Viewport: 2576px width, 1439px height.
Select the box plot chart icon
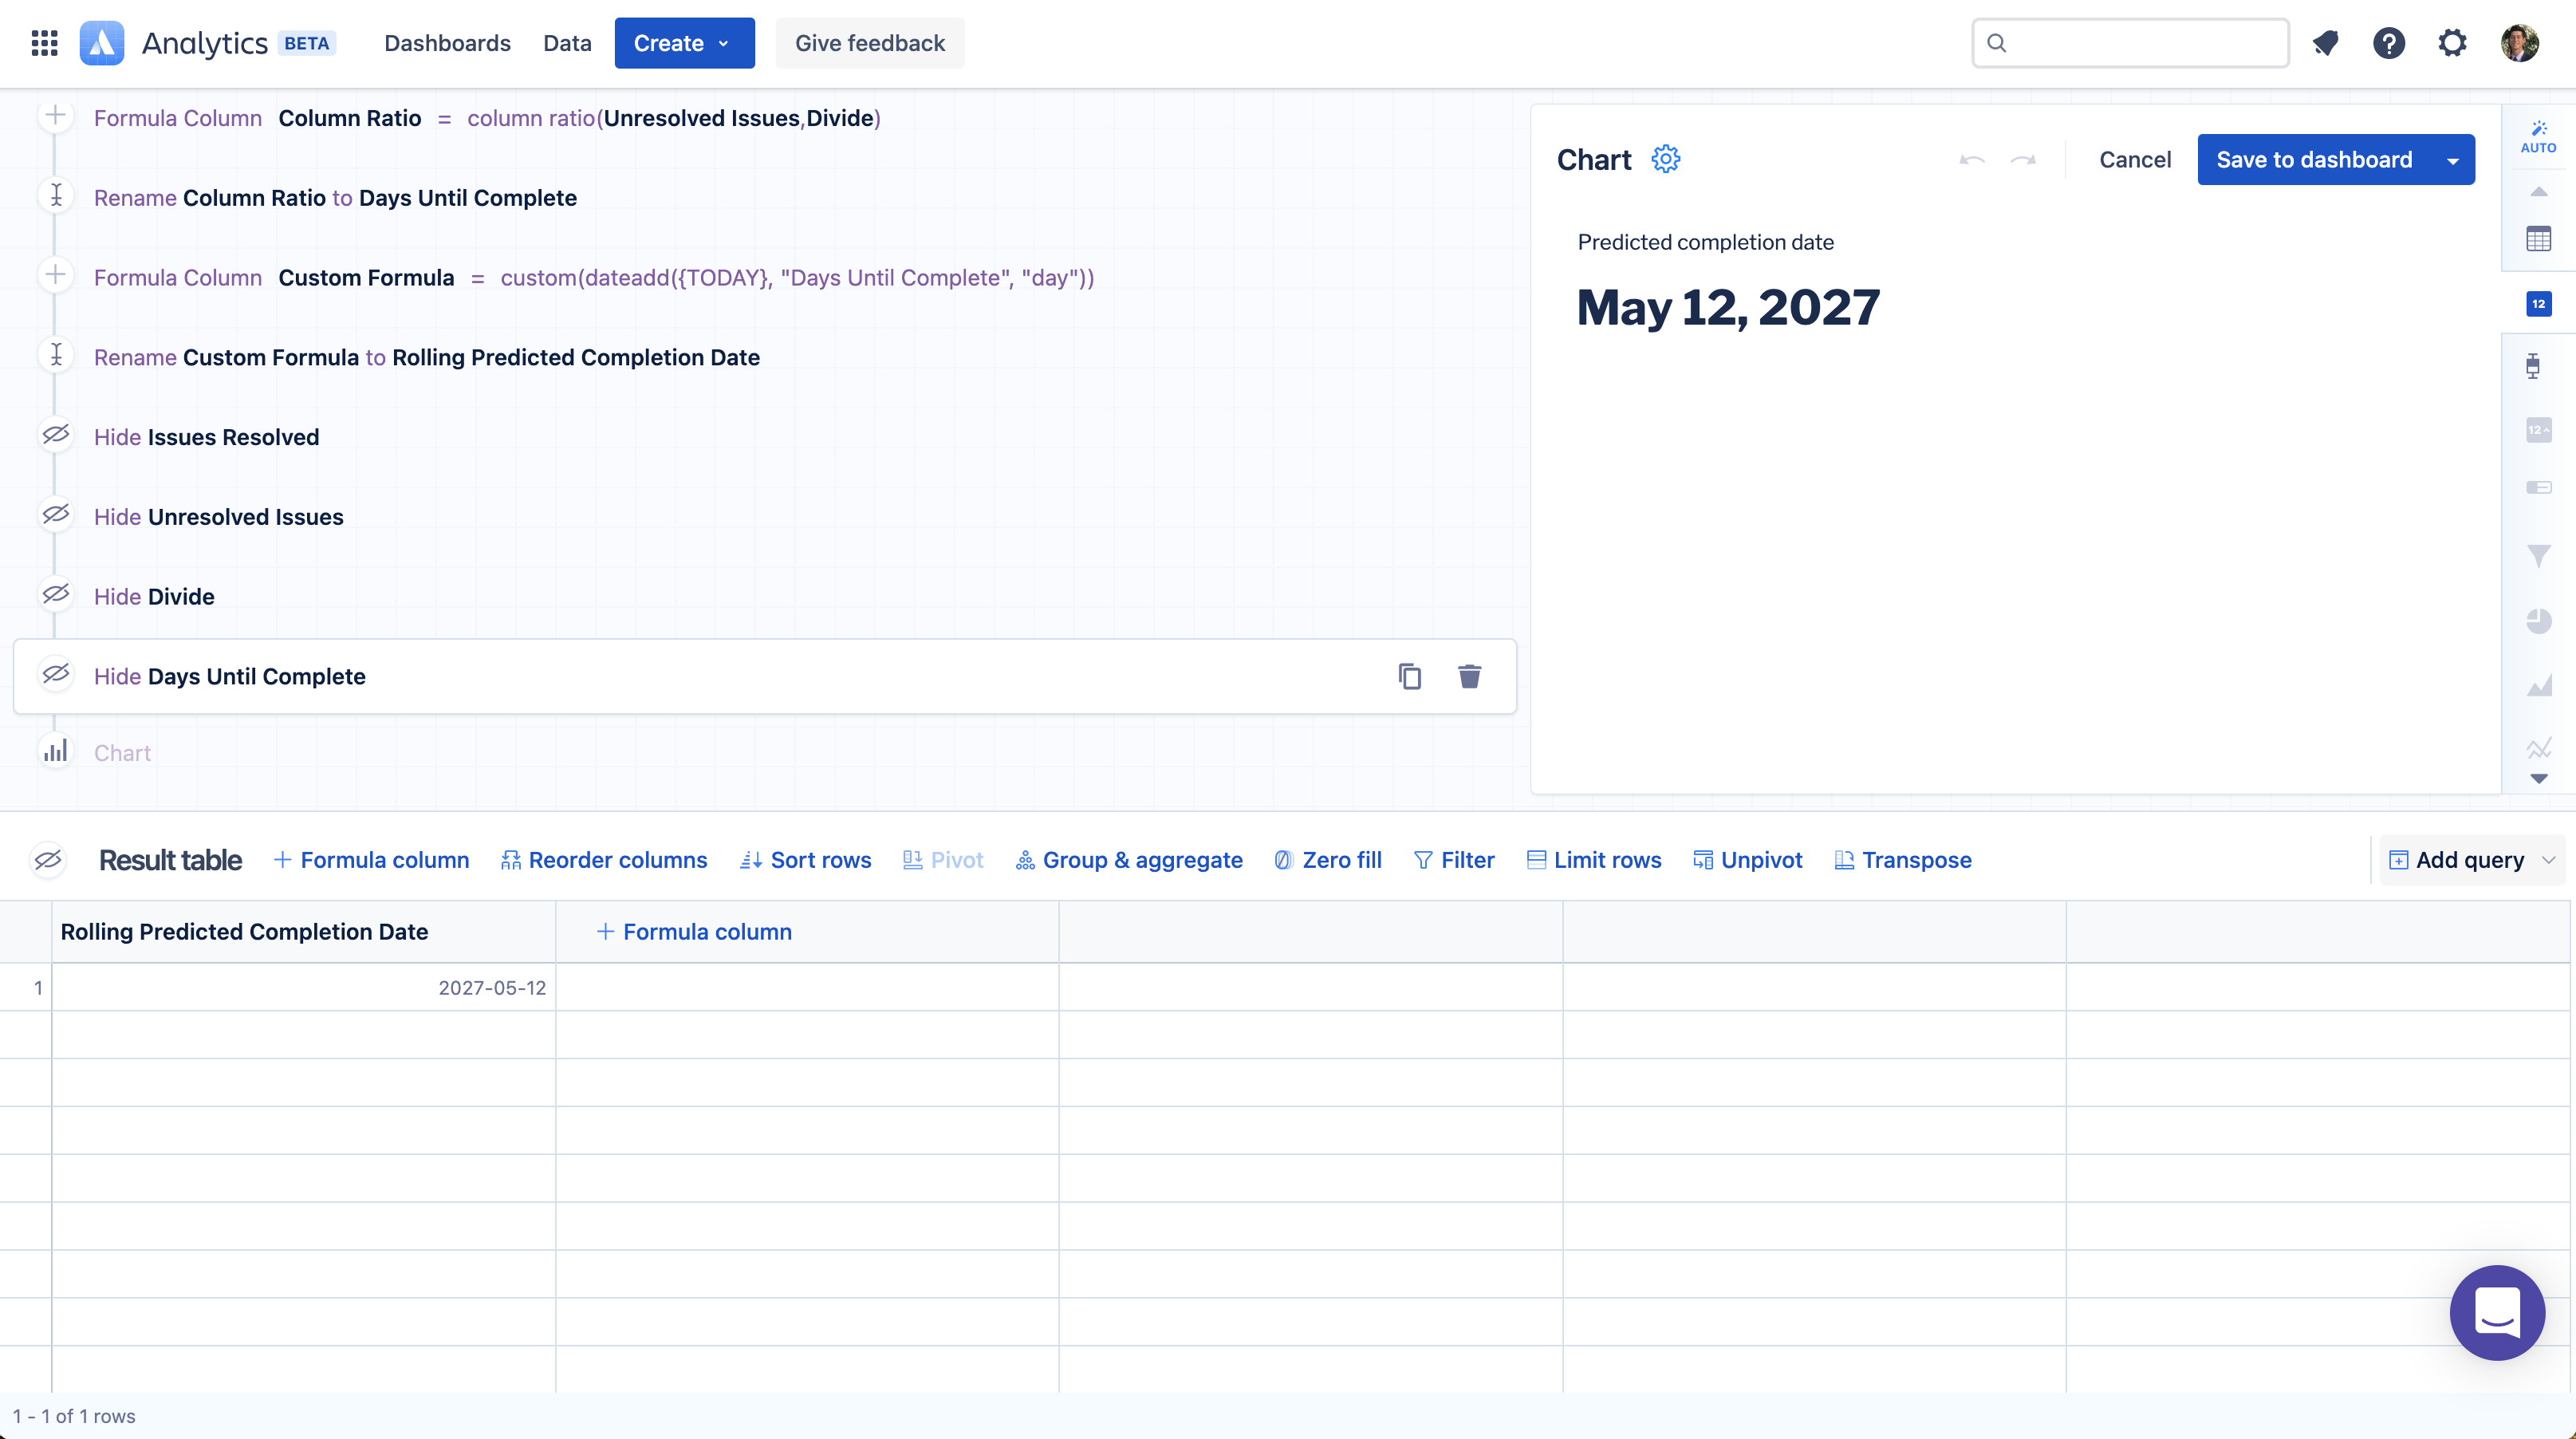(x=2532, y=366)
